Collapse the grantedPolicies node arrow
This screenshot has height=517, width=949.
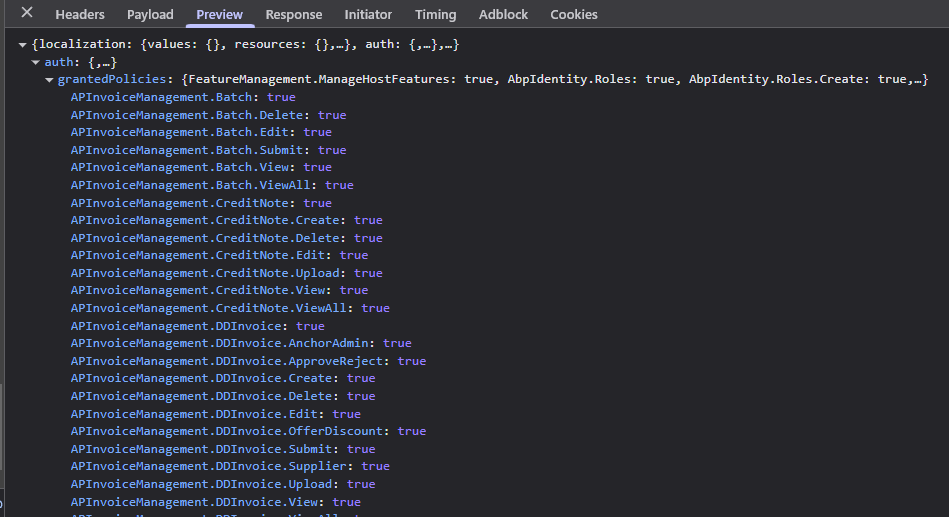(x=49, y=80)
